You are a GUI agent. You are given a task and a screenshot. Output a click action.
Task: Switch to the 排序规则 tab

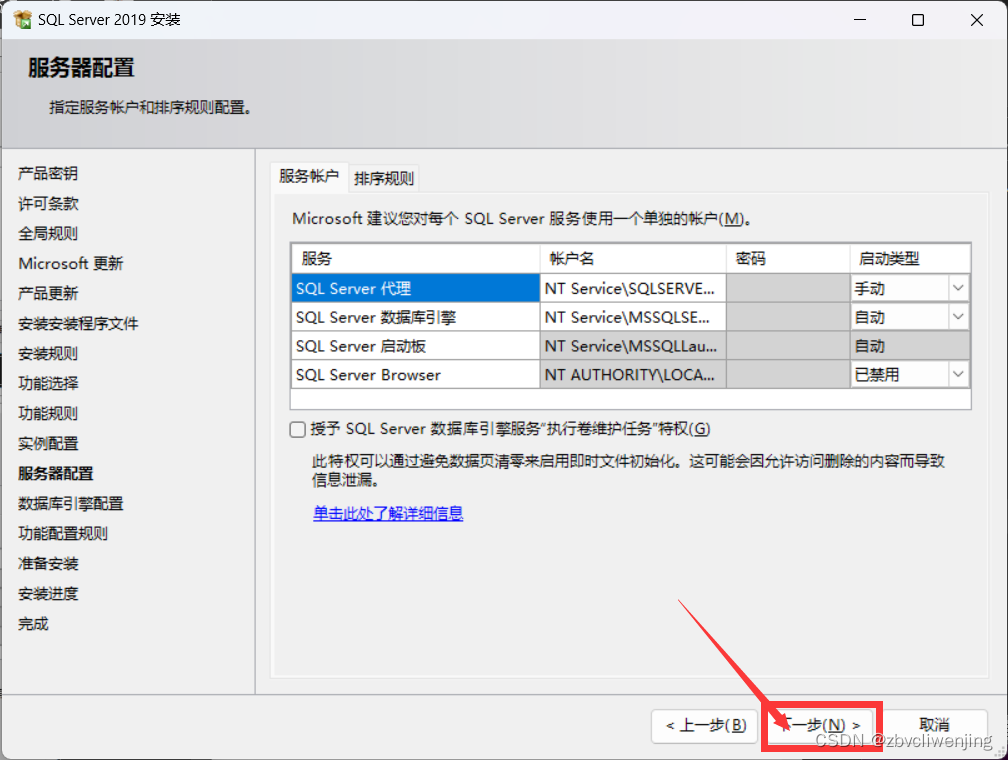click(384, 177)
